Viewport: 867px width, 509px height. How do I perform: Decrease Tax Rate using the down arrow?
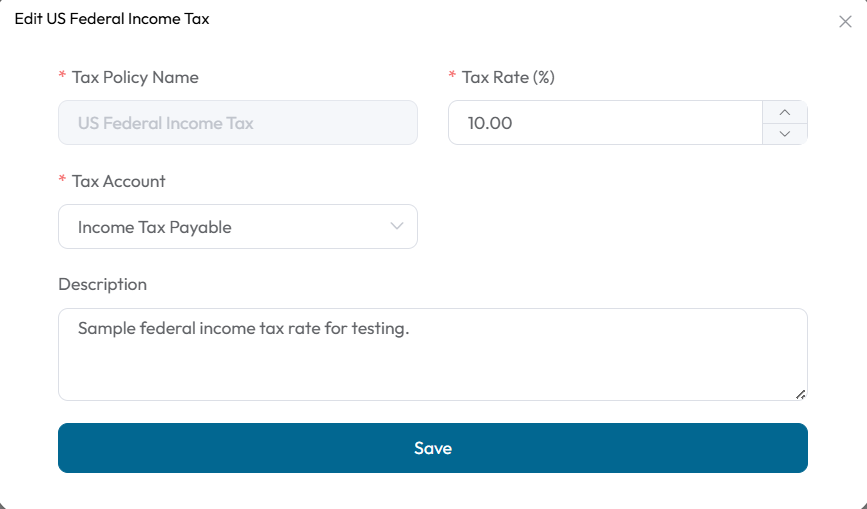click(785, 134)
